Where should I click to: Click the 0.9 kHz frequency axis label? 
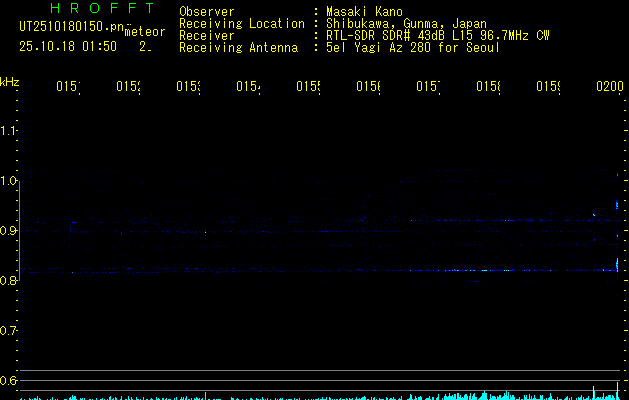click(9, 231)
